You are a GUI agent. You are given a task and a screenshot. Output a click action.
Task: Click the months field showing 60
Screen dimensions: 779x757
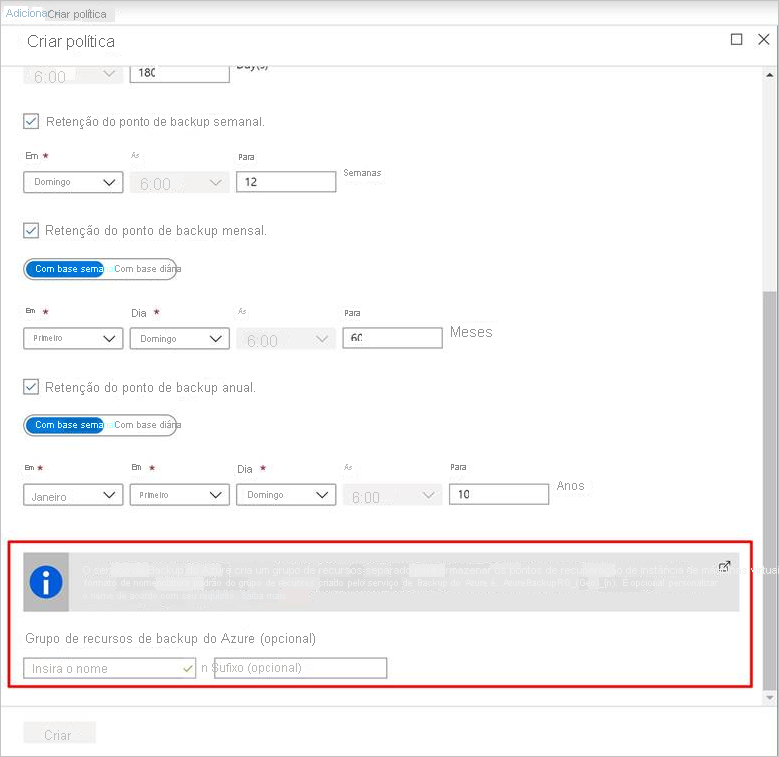[392, 338]
